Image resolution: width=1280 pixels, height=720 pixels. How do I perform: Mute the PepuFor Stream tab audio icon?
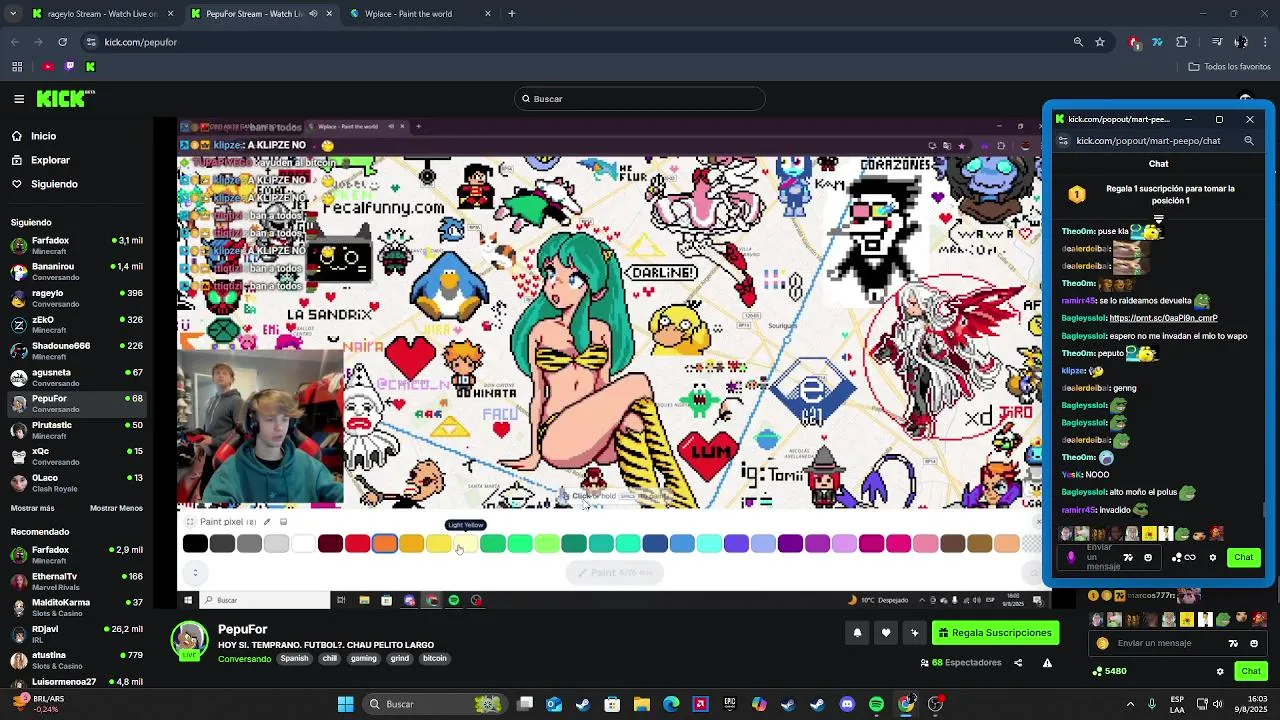point(313,14)
